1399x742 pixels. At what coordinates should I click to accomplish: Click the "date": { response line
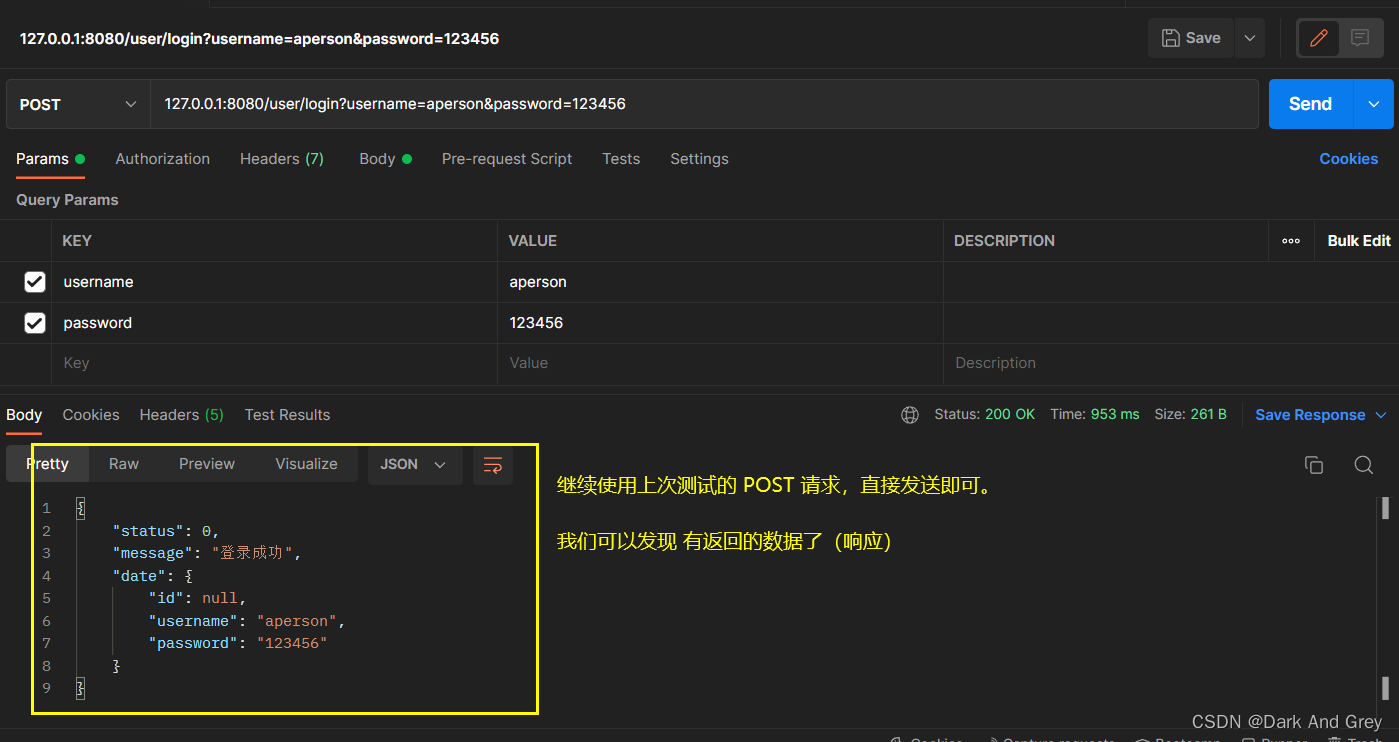tap(152, 576)
